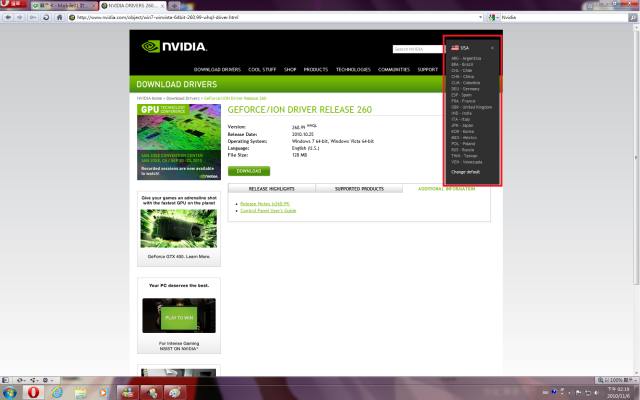Choose CHN - China from country list
The height and width of the screenshot is (400, 640).
[x=462, y=77]
